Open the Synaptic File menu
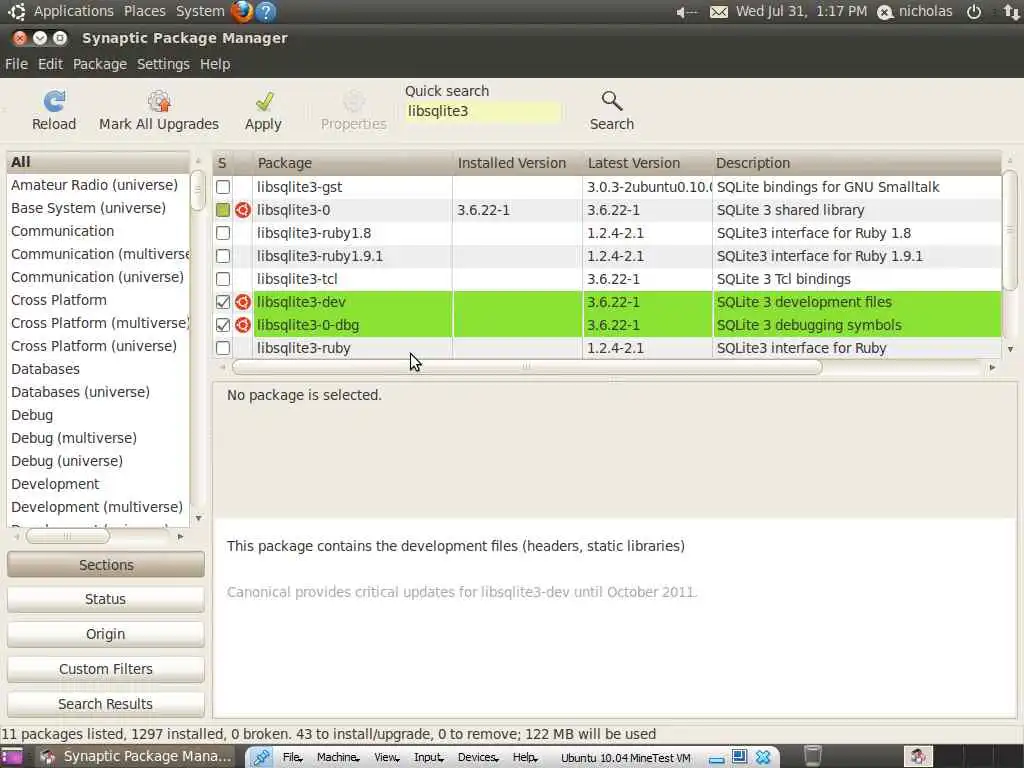 pos(16,64)
